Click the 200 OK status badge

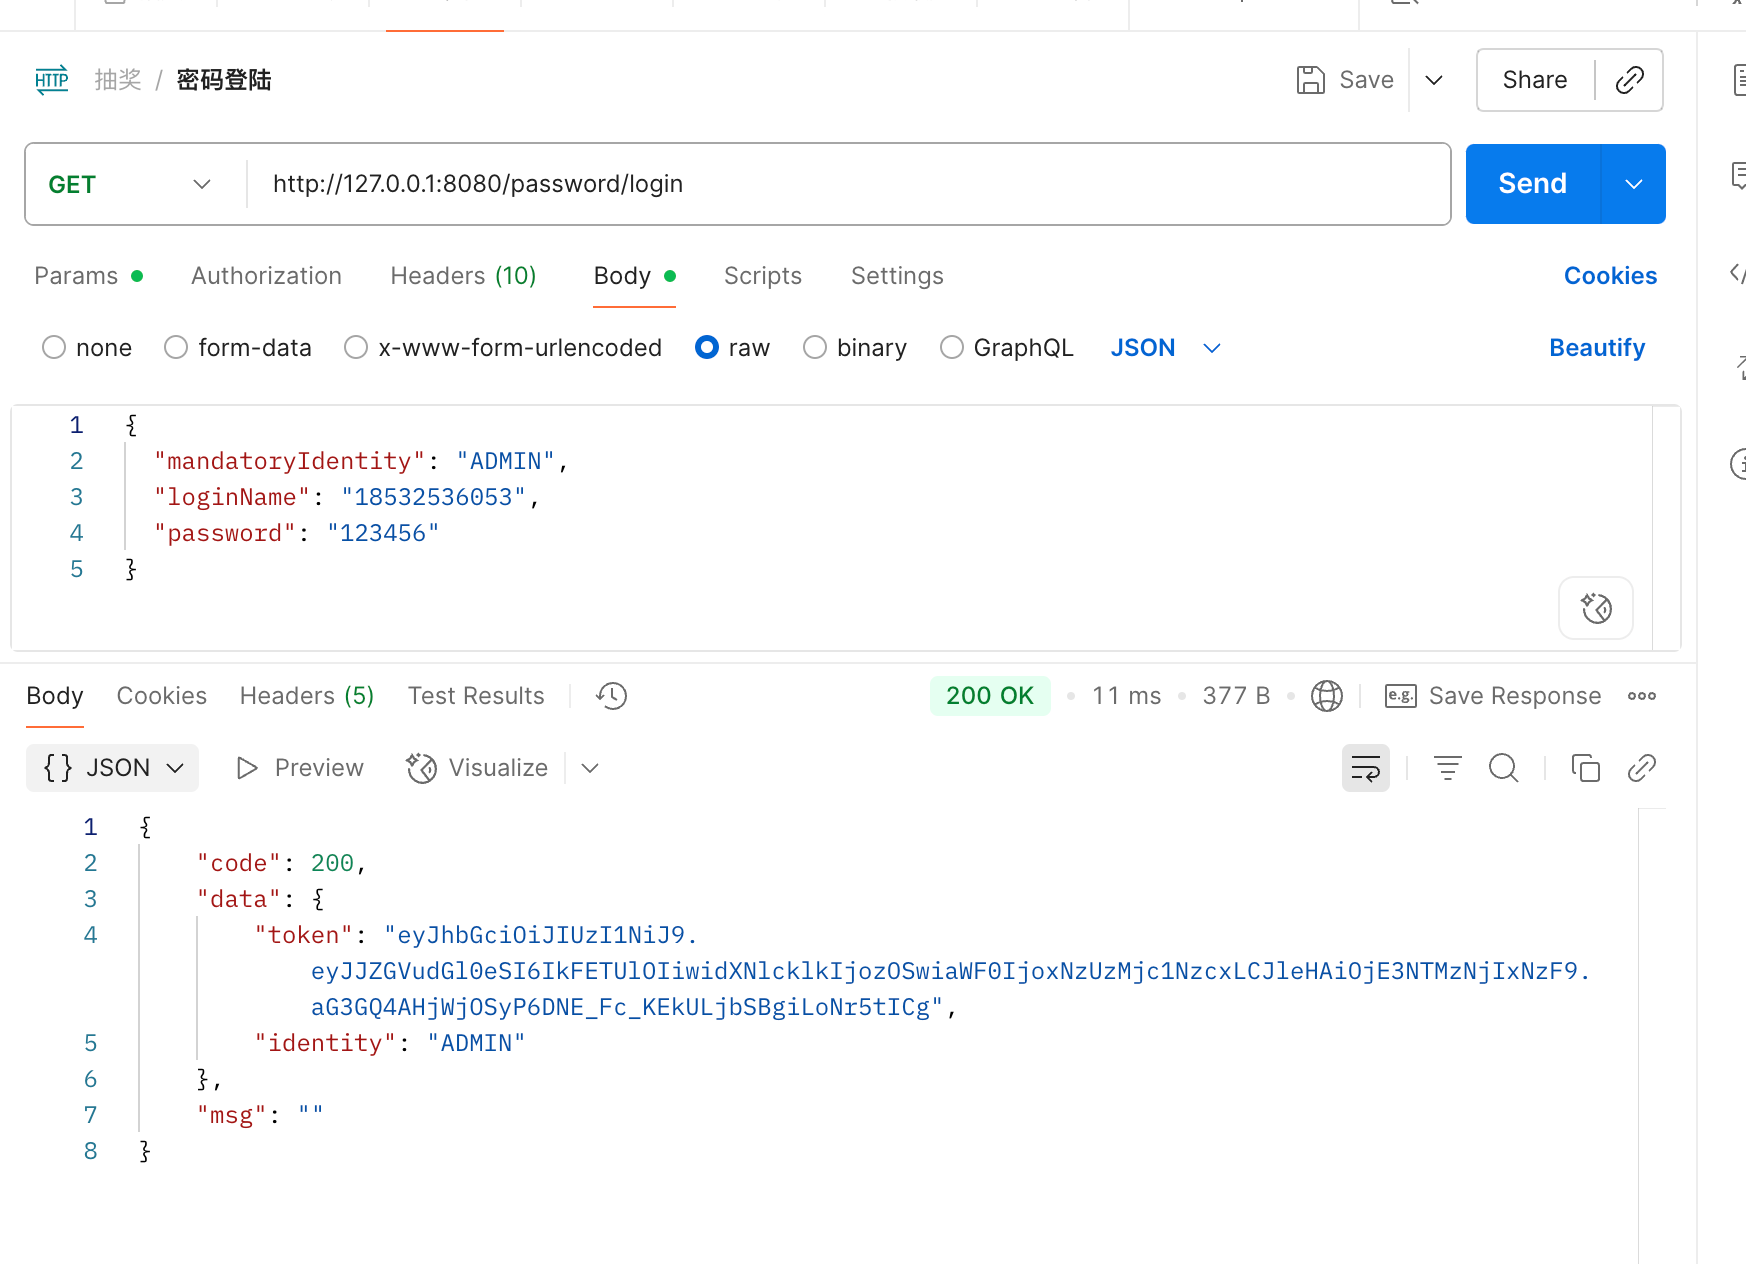pyautogui.click(x=990, y=696)
